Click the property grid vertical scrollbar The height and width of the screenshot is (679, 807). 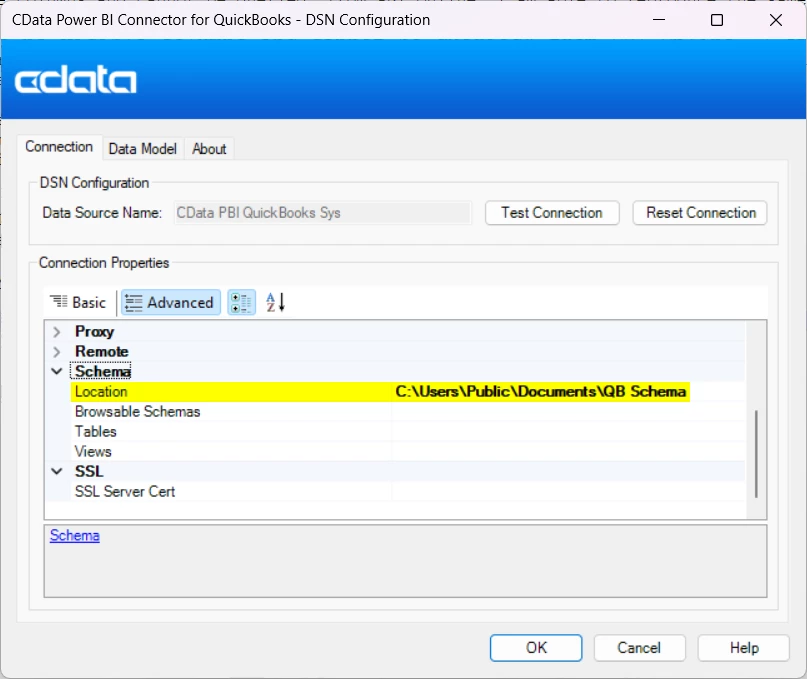tap(756, 454)
